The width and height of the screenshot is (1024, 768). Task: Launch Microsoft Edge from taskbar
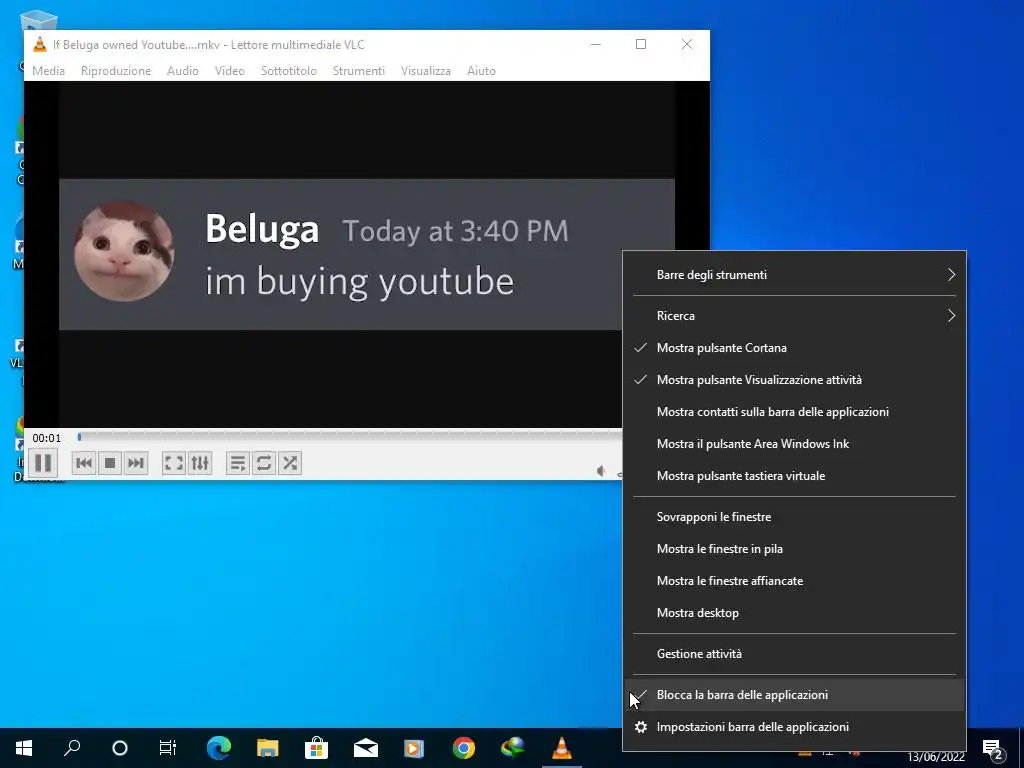[219, 748]
